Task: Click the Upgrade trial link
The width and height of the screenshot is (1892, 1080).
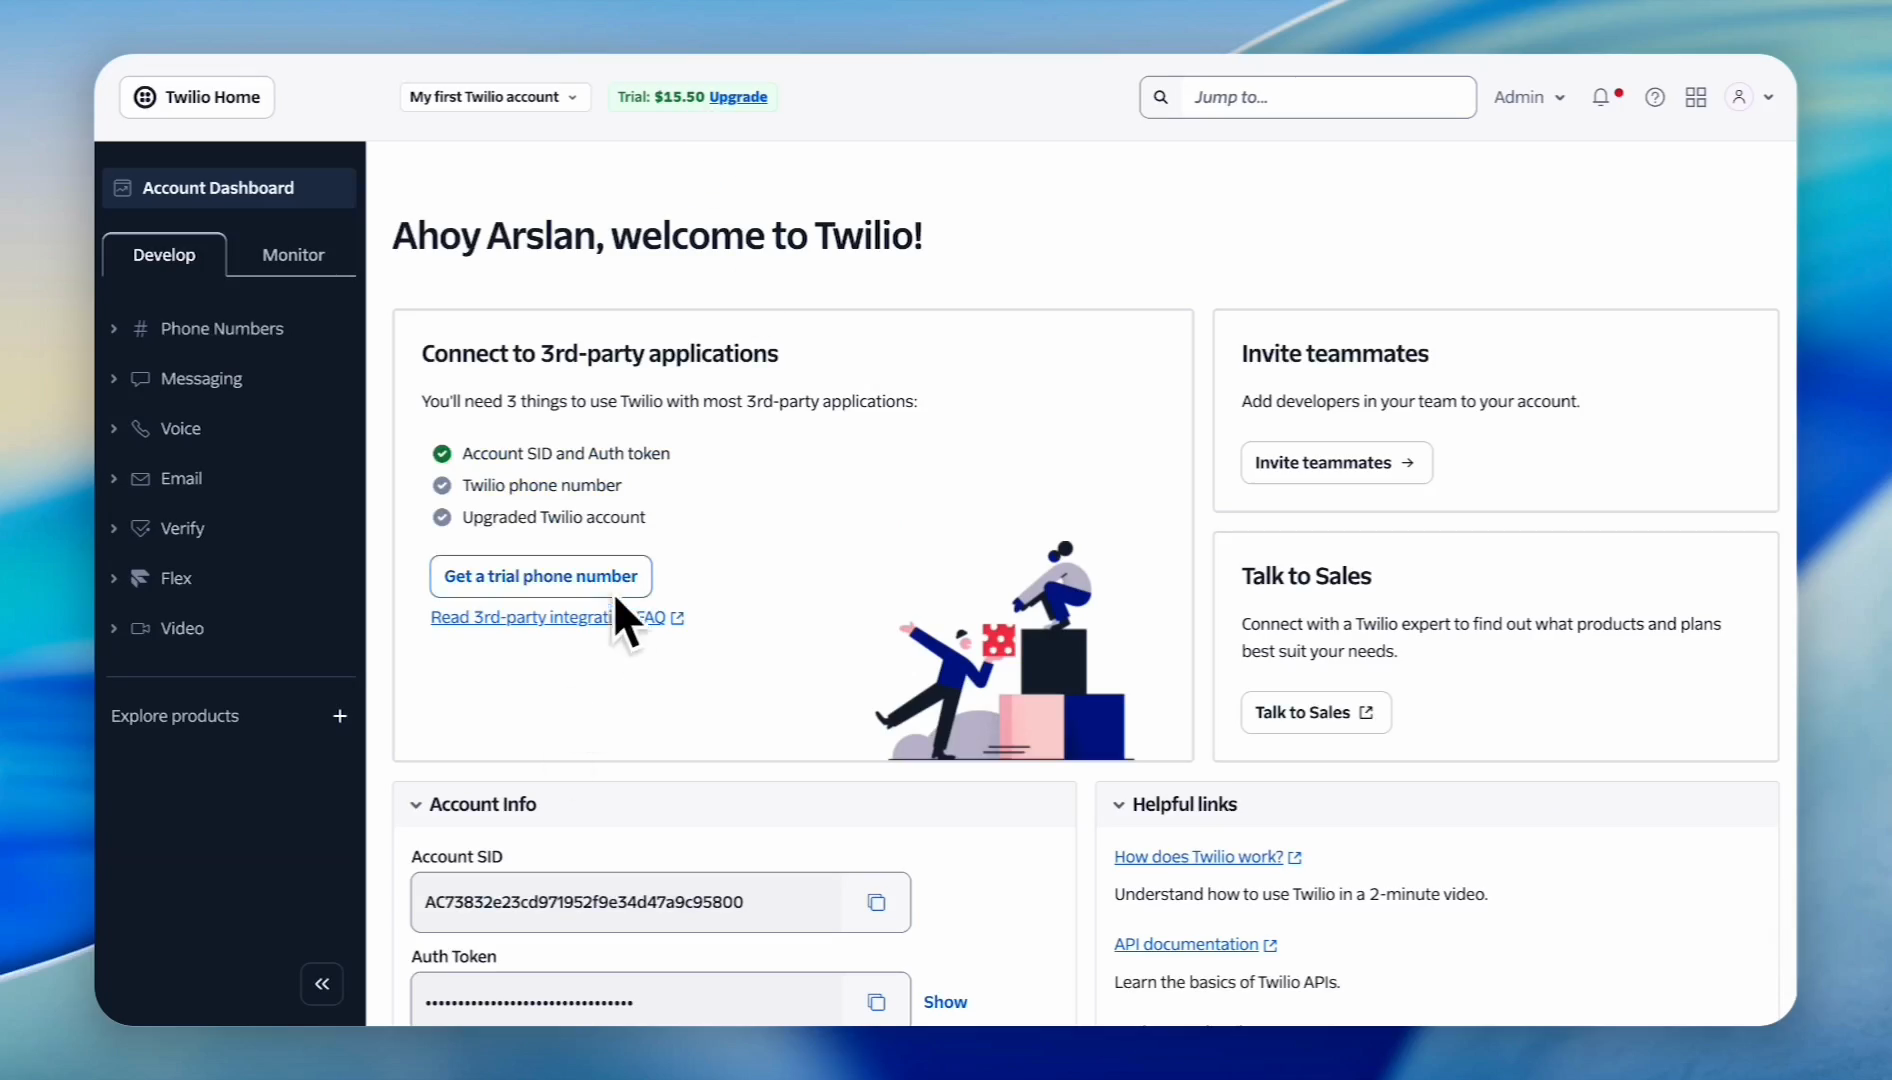Action: coord(738,97)
